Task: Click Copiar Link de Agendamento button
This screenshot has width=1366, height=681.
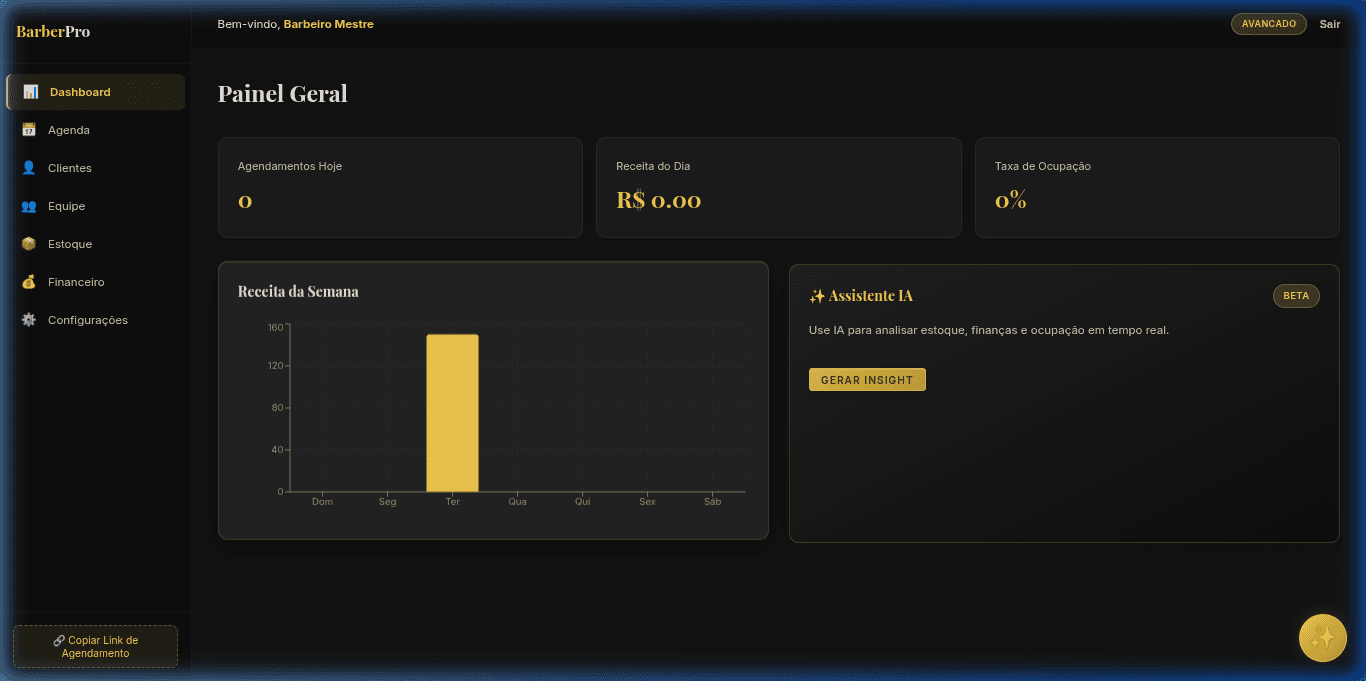Action: [x=95, y=647]
